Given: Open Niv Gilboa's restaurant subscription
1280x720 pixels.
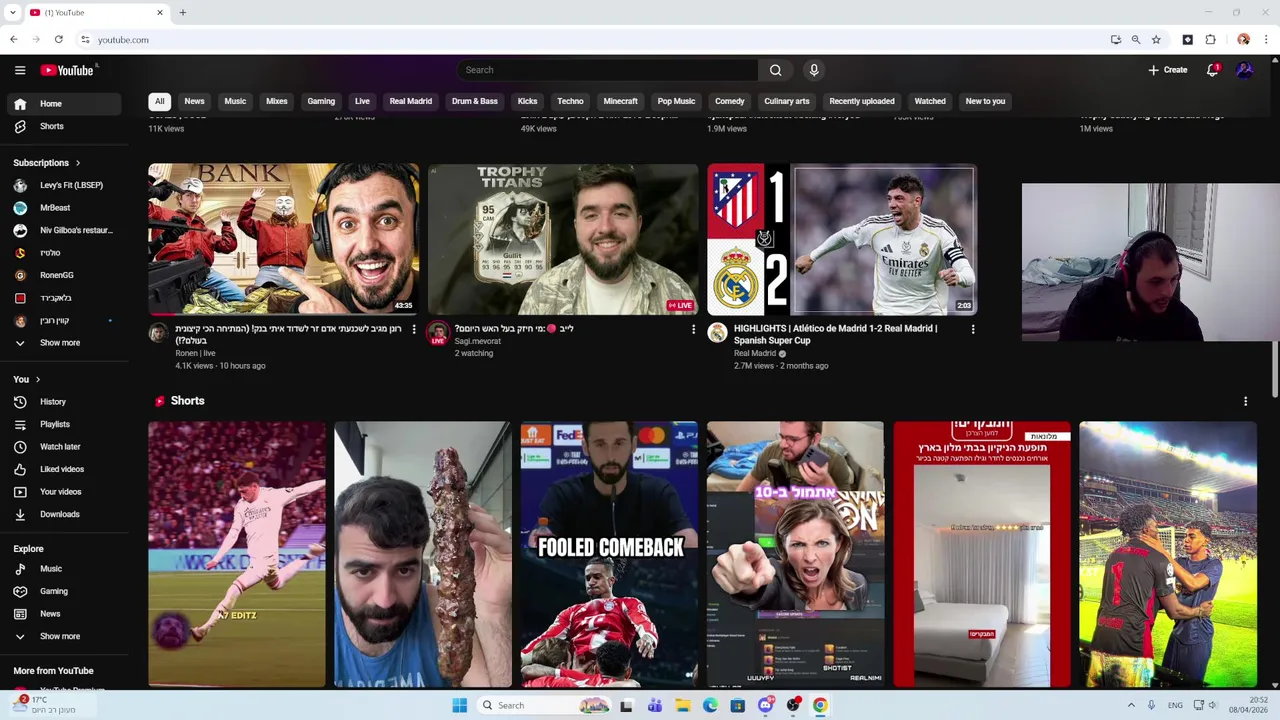Looking at the screenshot, I should point(64,230).
